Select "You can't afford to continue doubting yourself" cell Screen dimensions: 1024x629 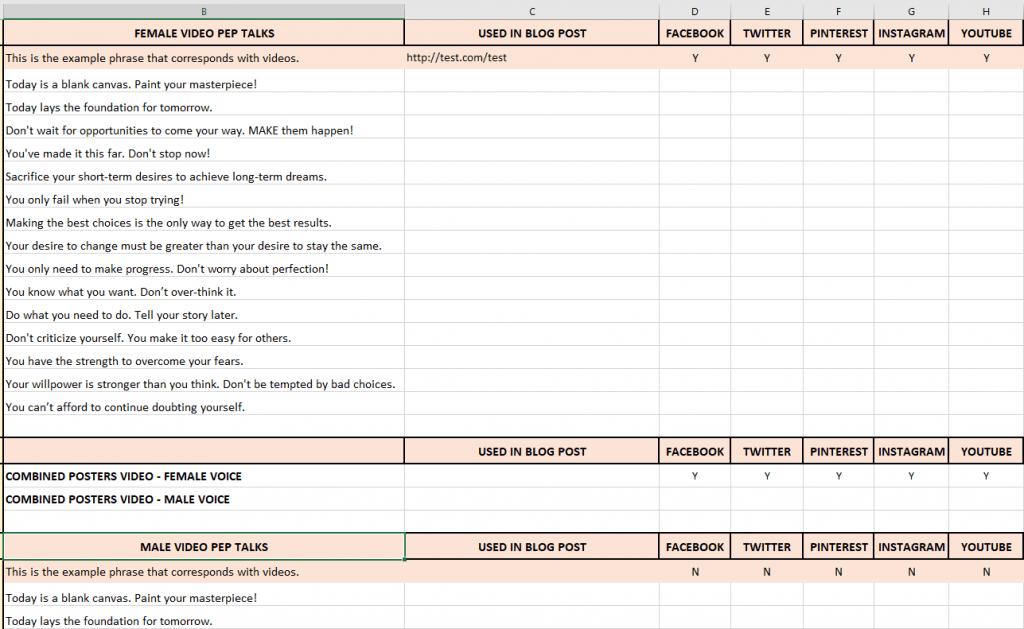pyautogui.click(x=125, y=407)
